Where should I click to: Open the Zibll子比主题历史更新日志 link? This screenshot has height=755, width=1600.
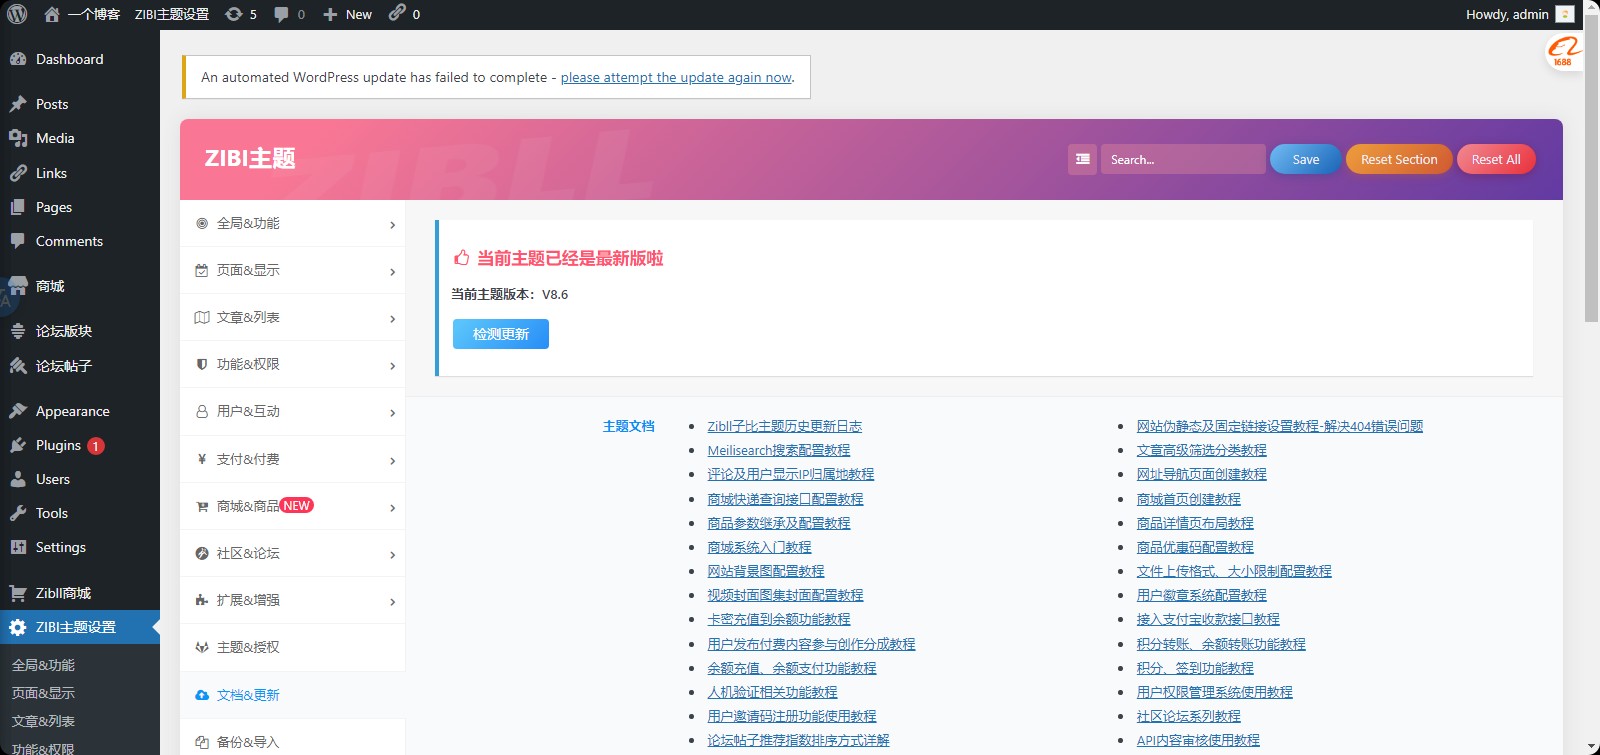785,426
